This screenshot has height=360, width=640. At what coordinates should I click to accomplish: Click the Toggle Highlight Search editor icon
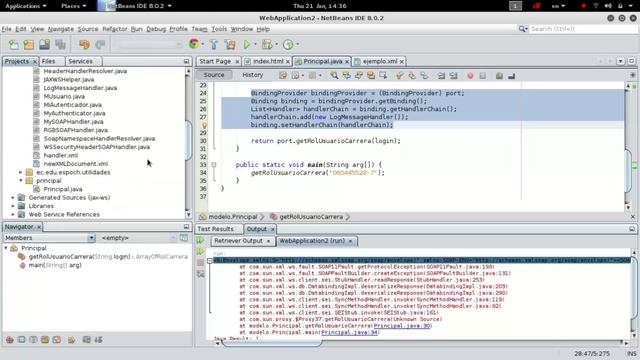[371, 76]
